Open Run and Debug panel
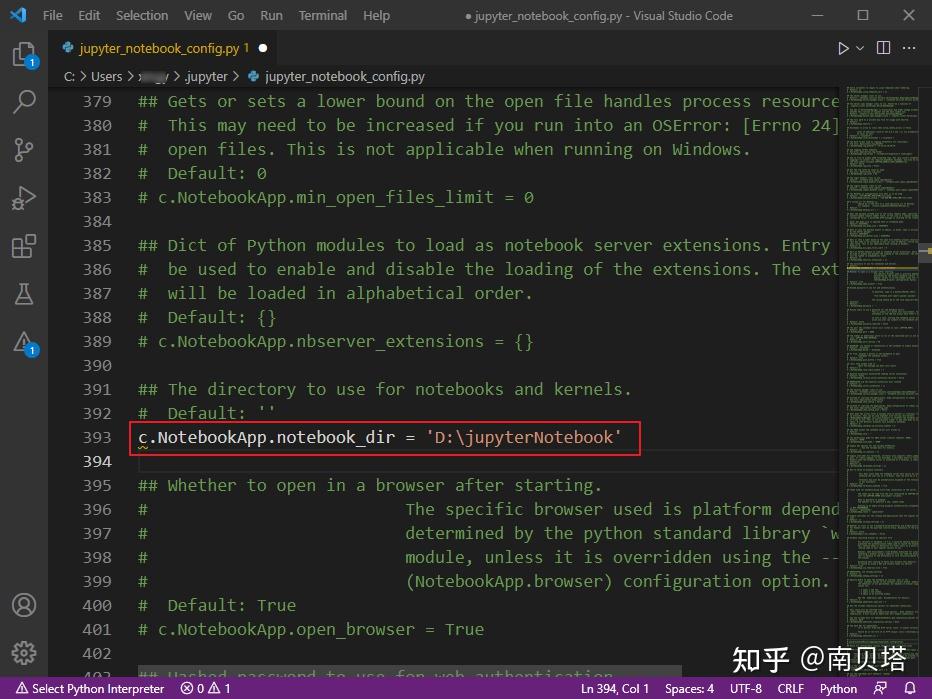932x699 pixels. 25,197
